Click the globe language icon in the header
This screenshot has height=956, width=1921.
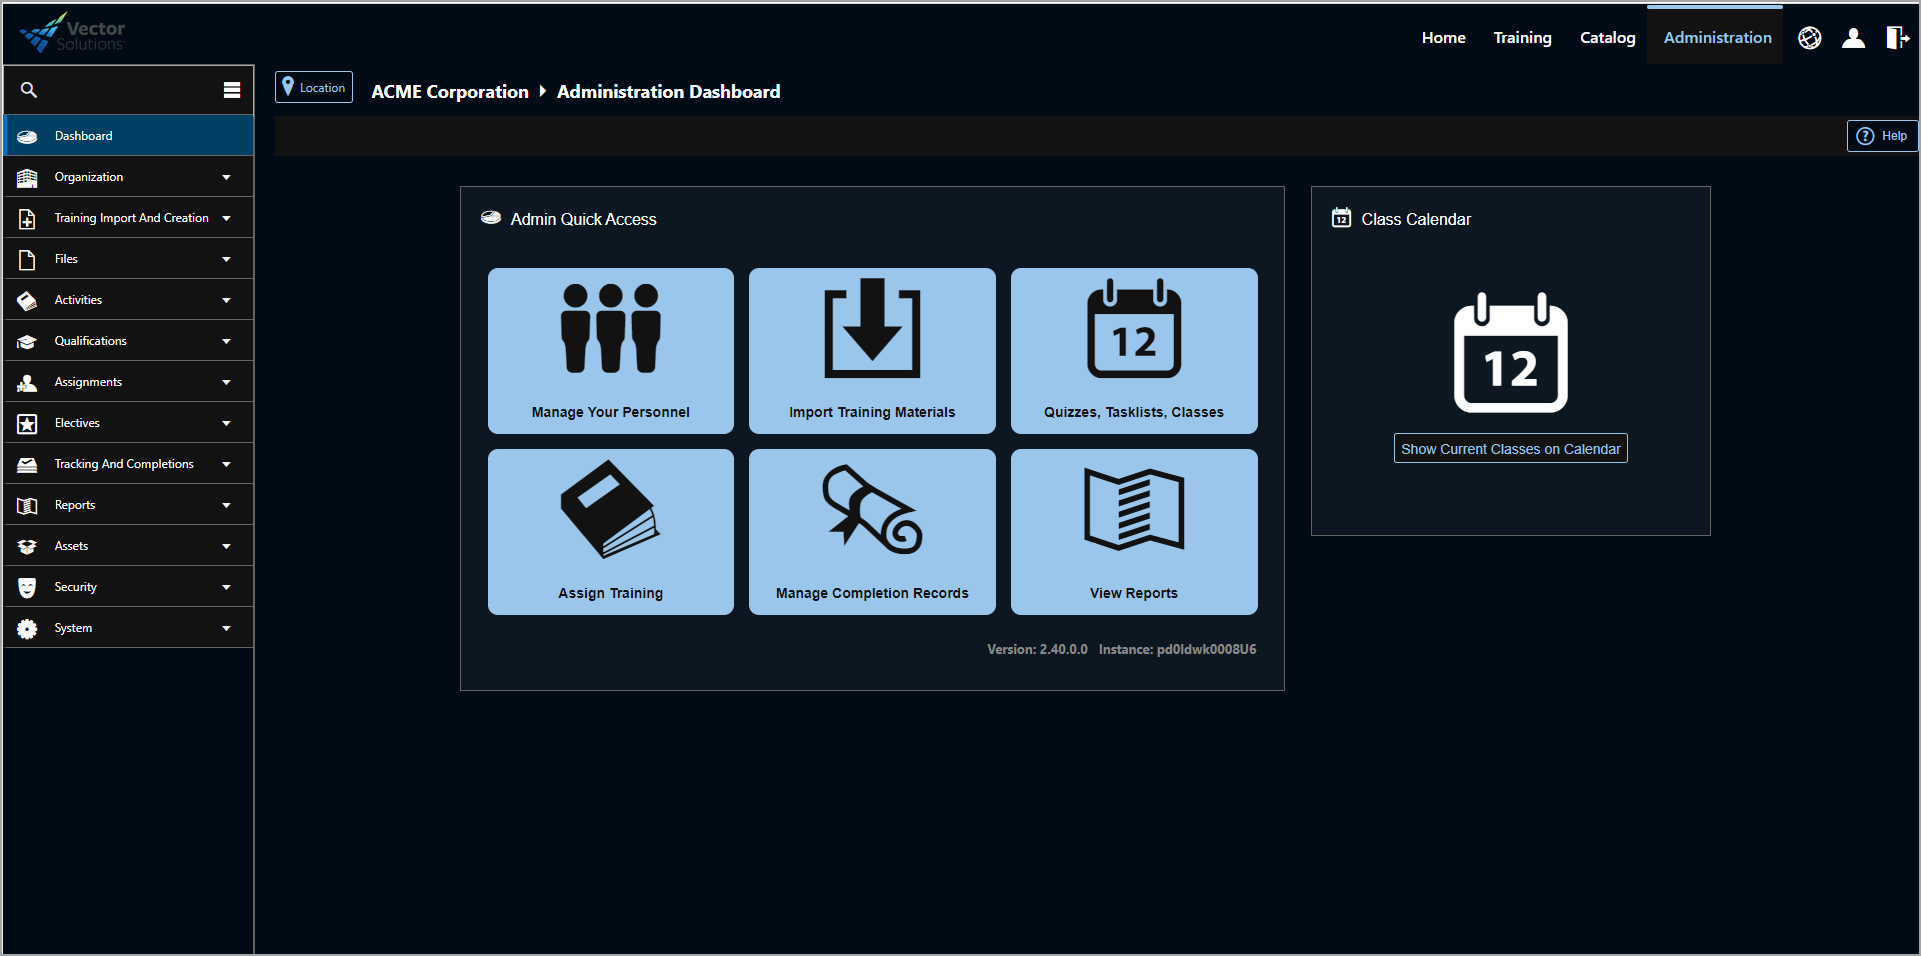coord(1810,38)
